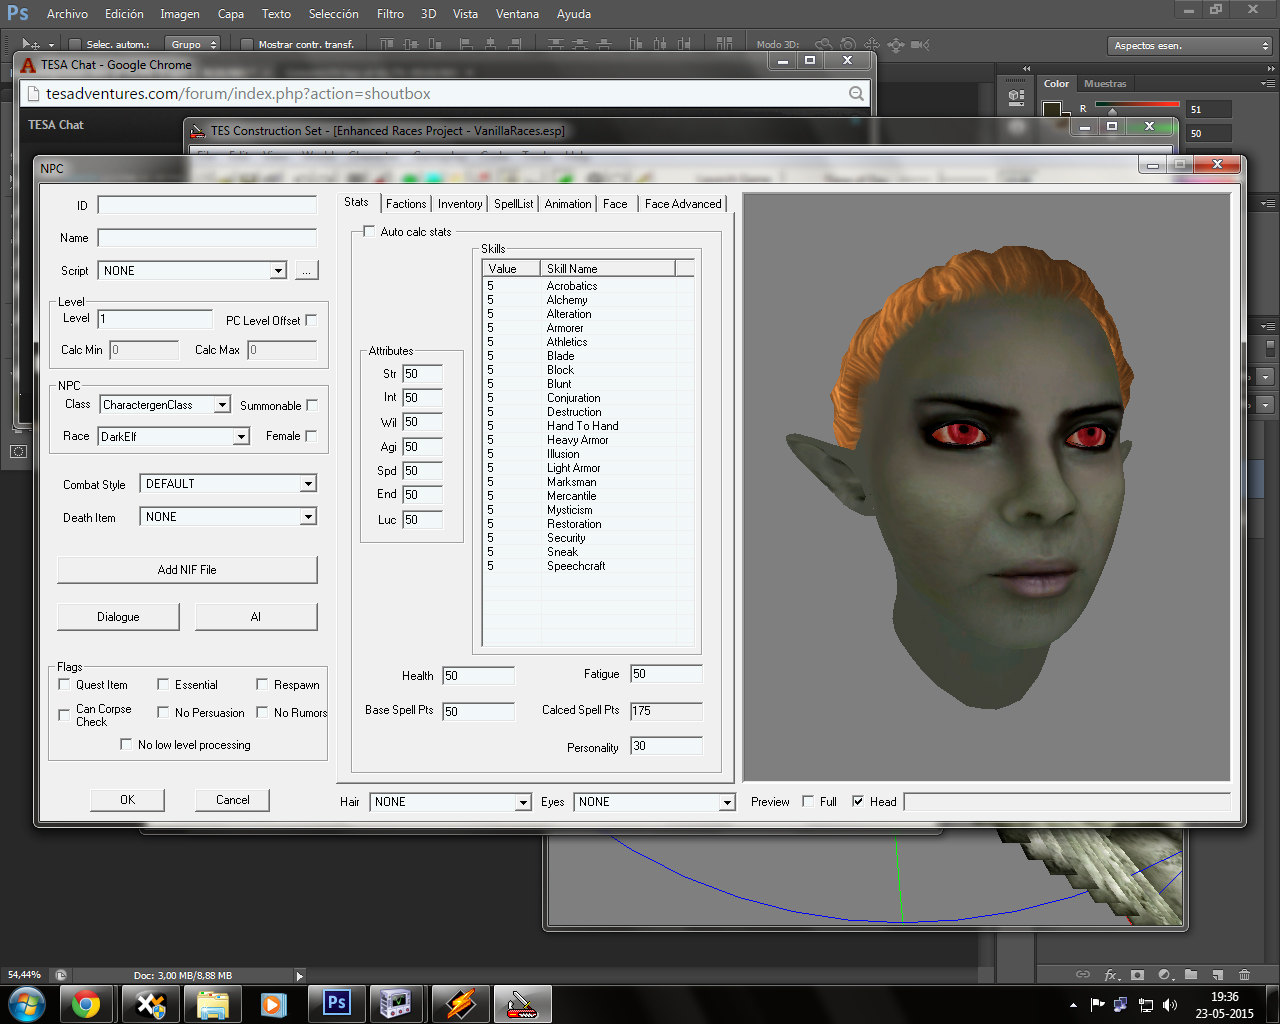Open the Filtro menu in Photoshop
The width and height of the screenshot is (1280, 1024).
(x=390, y=14)
